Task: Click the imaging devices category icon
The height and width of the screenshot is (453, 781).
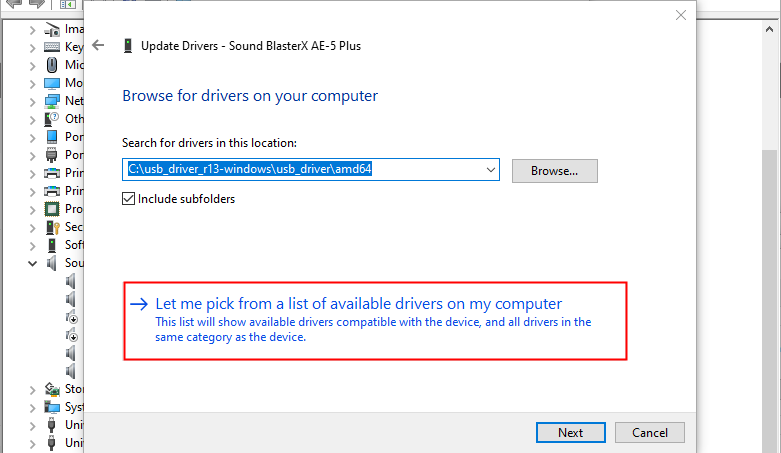Action: pos(53,29)
